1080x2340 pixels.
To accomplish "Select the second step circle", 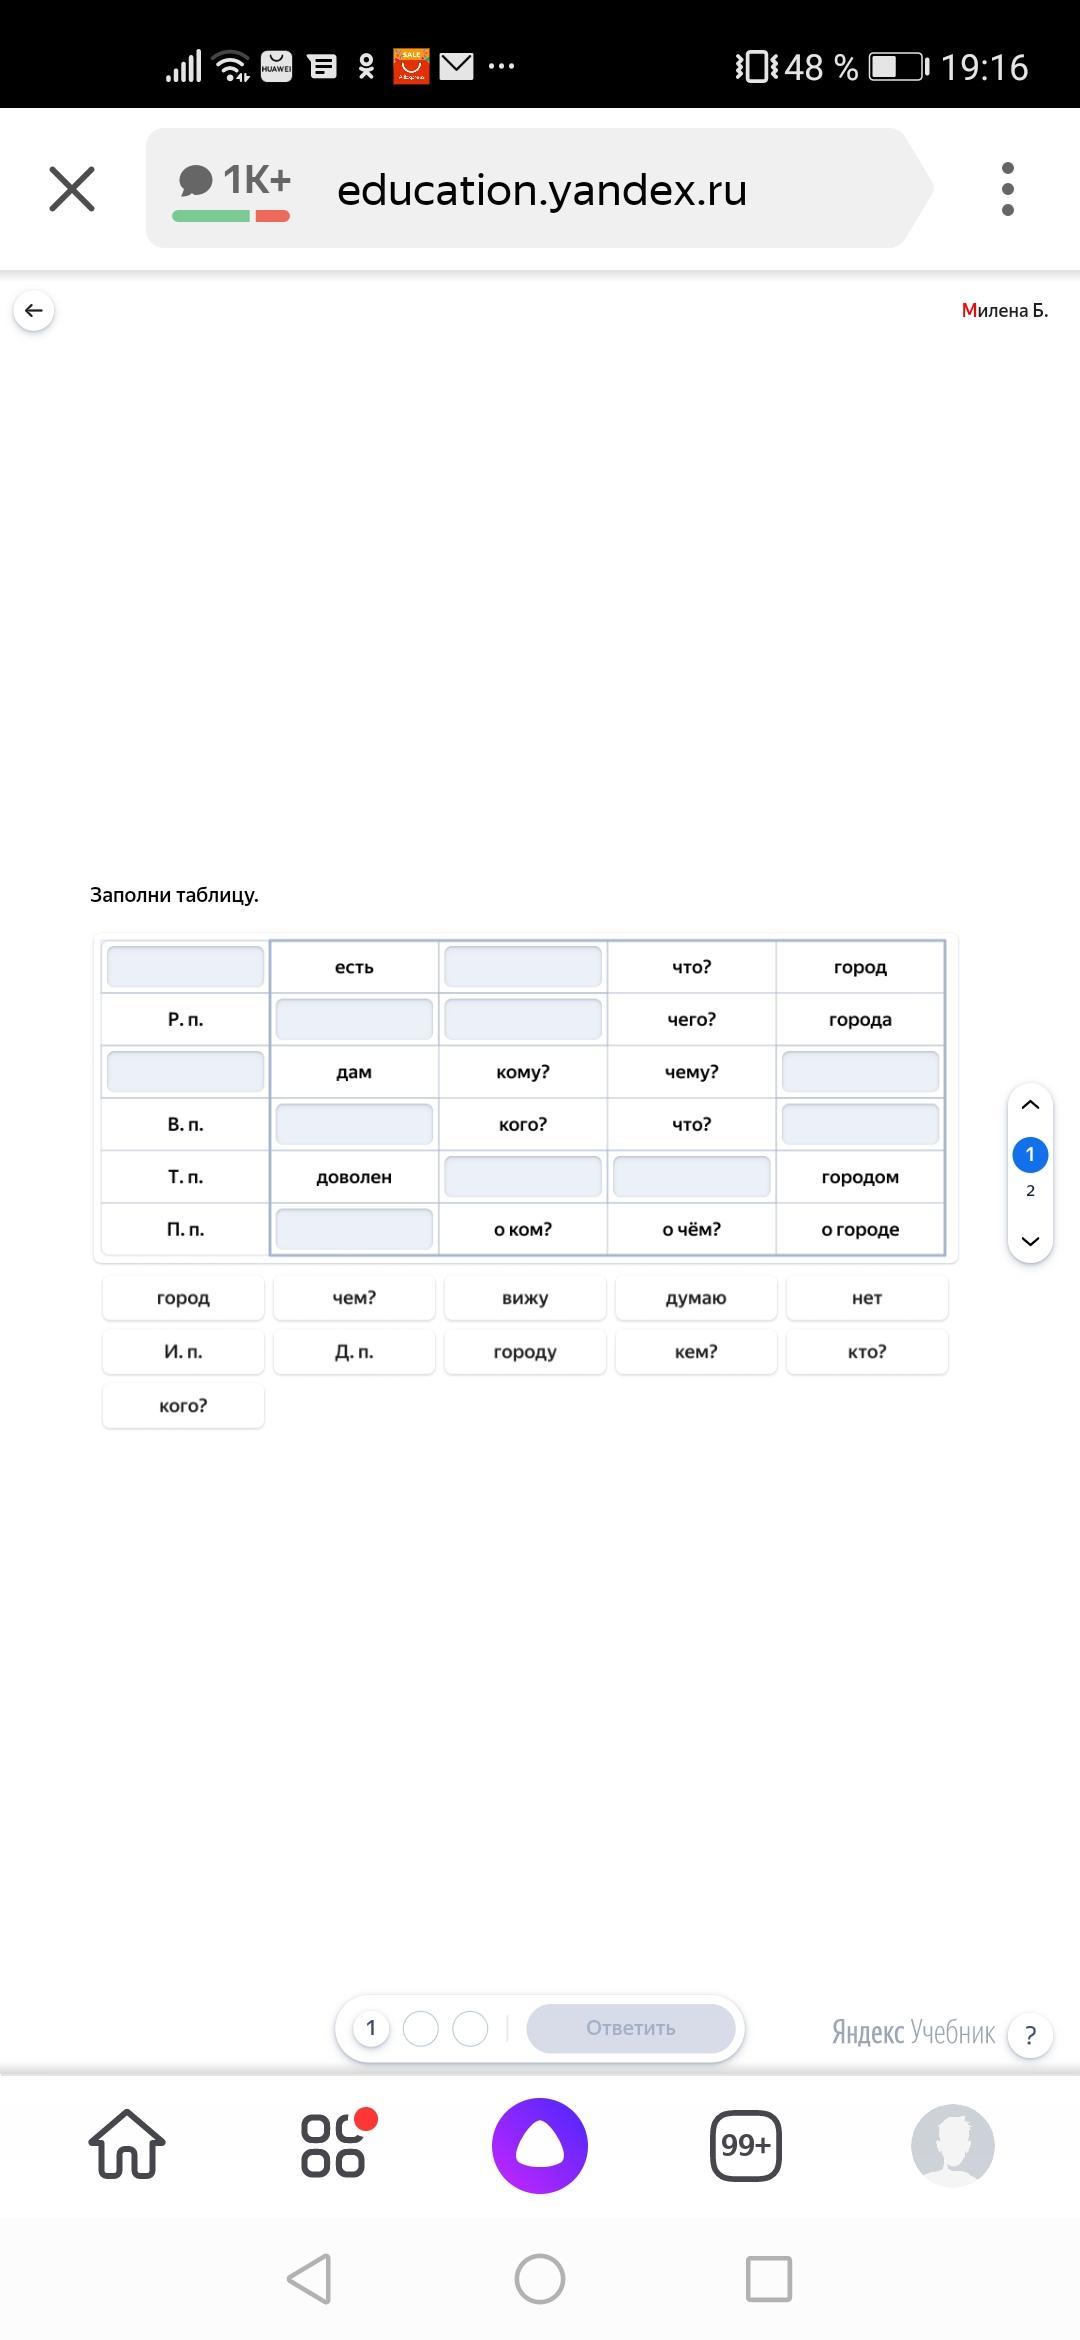I will coord(420,2028).
